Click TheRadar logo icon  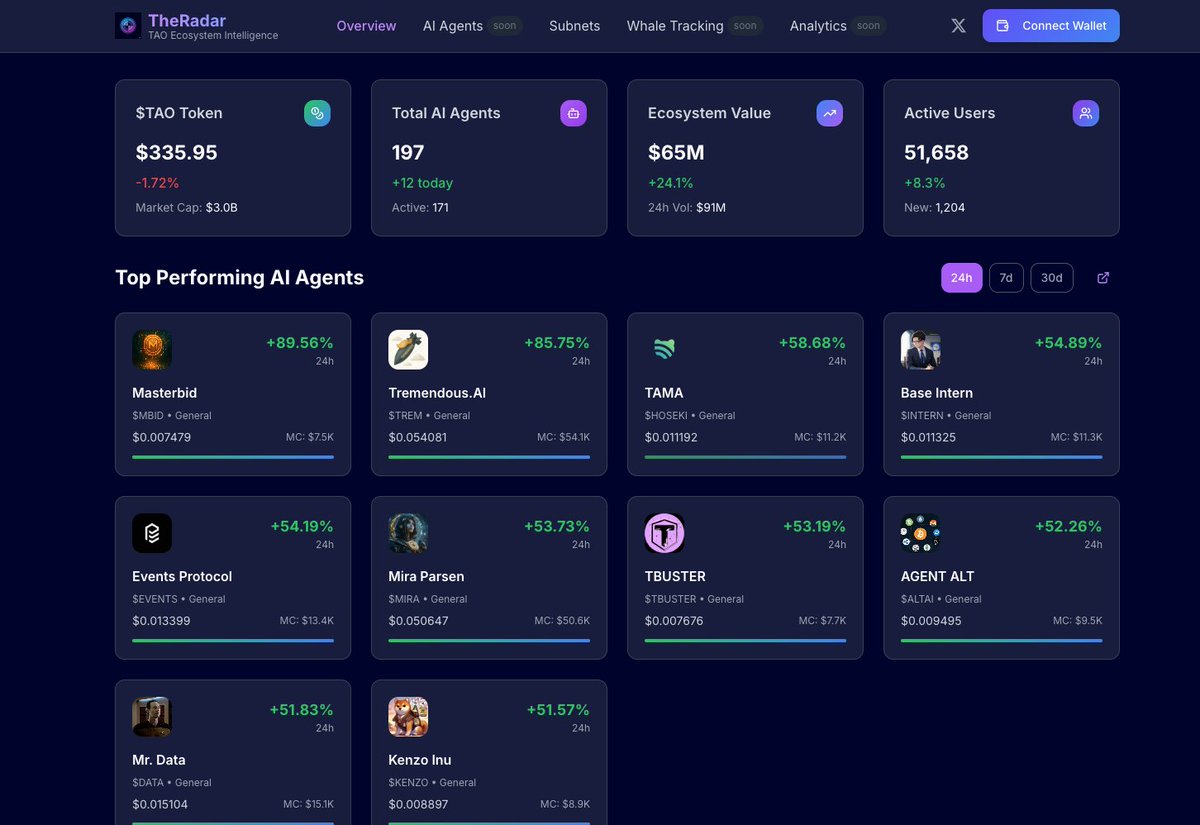(x=128, y=26)
